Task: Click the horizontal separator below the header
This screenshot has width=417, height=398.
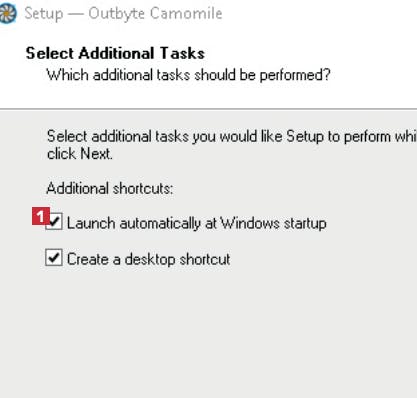Action: (x=208, y=109)
